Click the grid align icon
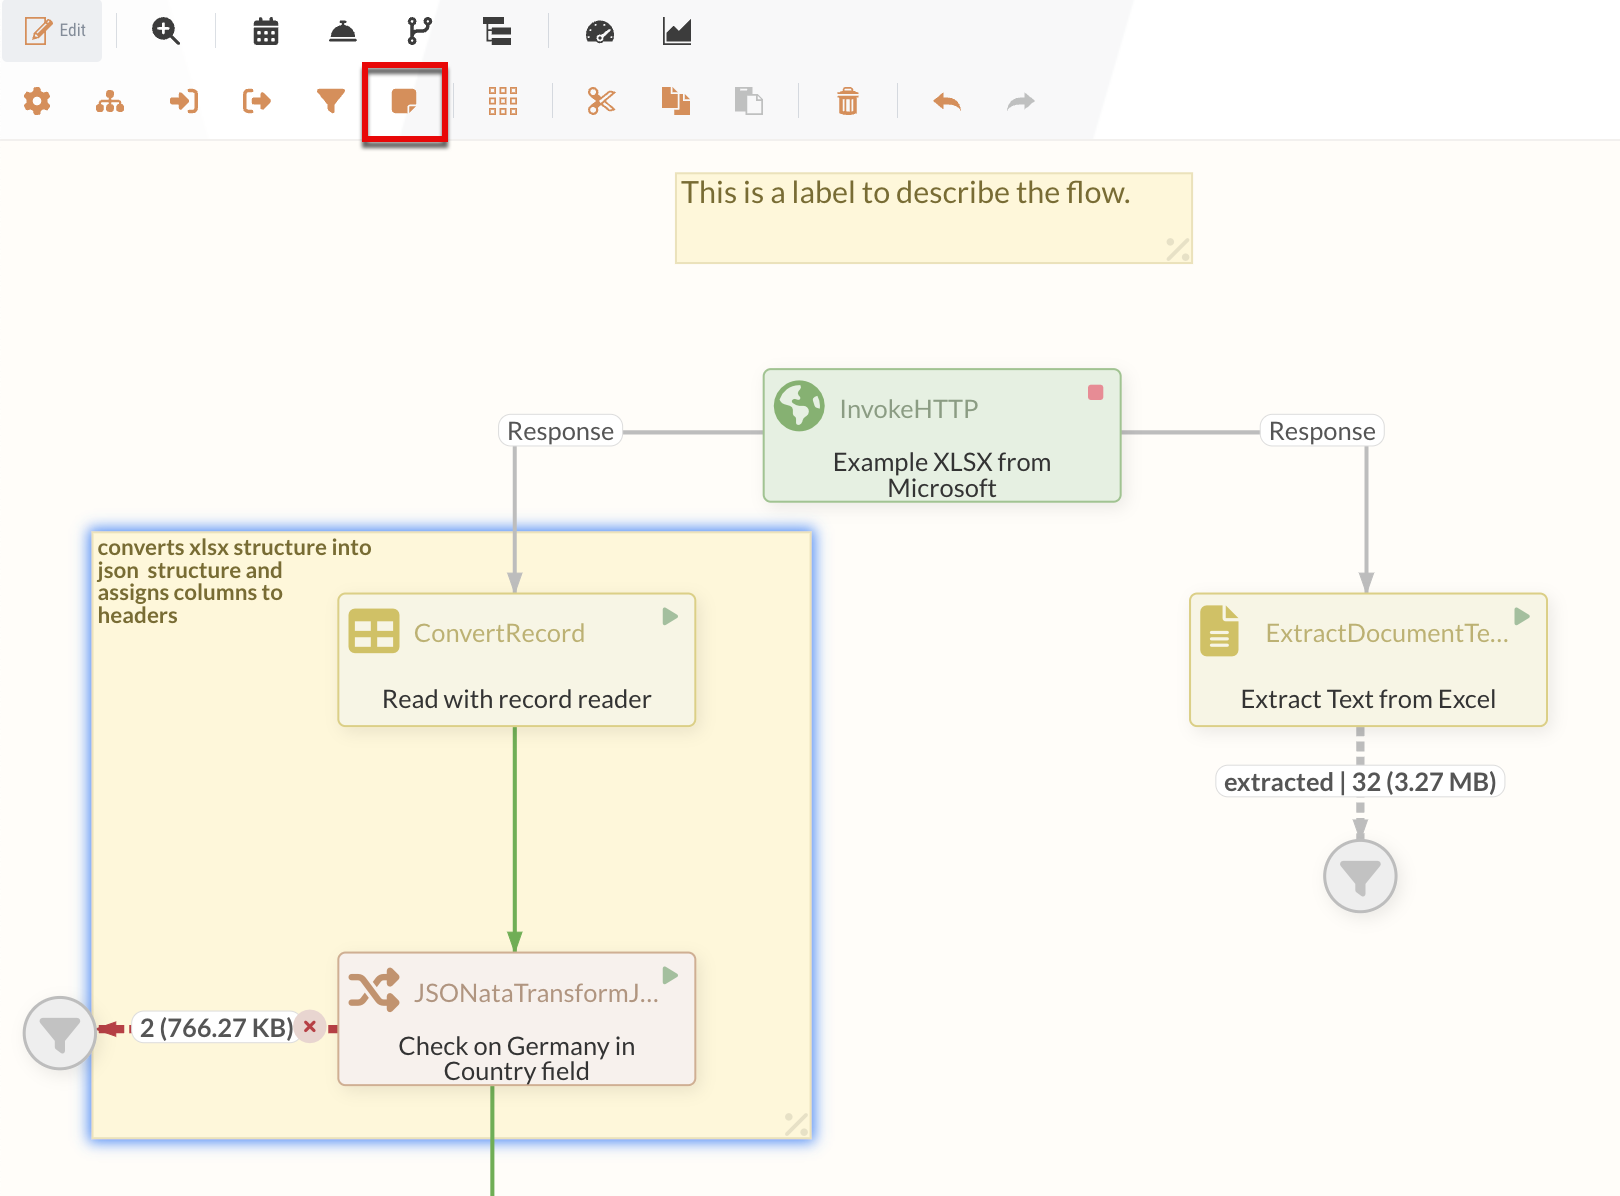Viewport: 1620px width, 1196px height. [x=503, y=101]
